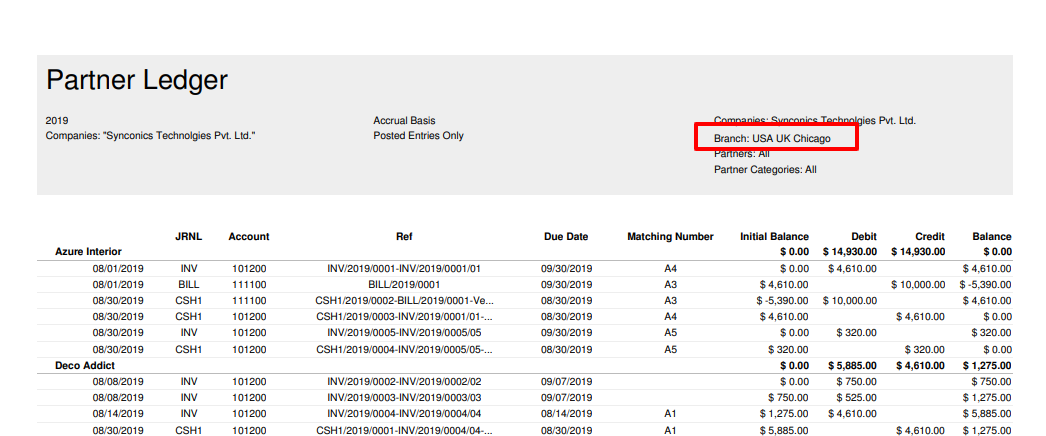The image size is (1046, 436).
Task: Select the Branch: USA UK Chicago filter text
Action: coord(771,138)
